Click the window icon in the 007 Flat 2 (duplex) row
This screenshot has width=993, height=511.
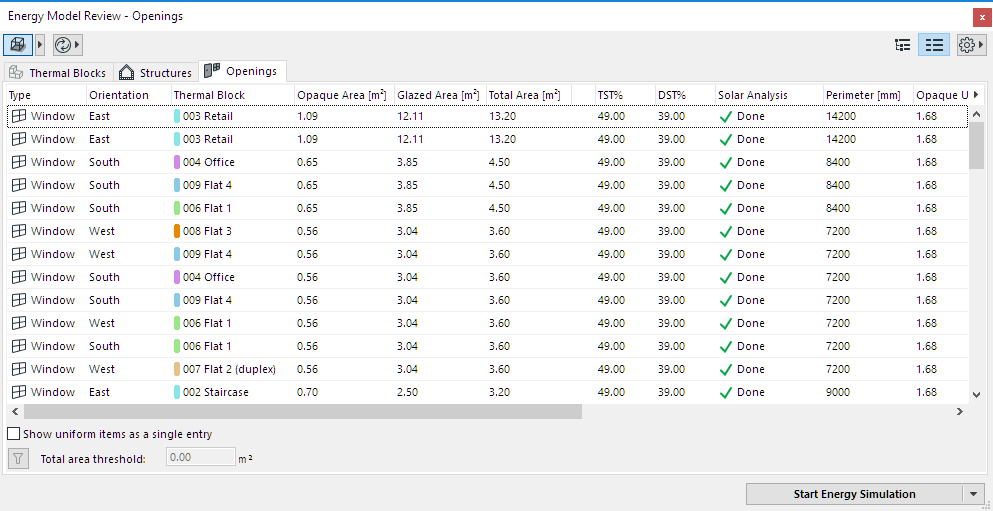point(19,369)
